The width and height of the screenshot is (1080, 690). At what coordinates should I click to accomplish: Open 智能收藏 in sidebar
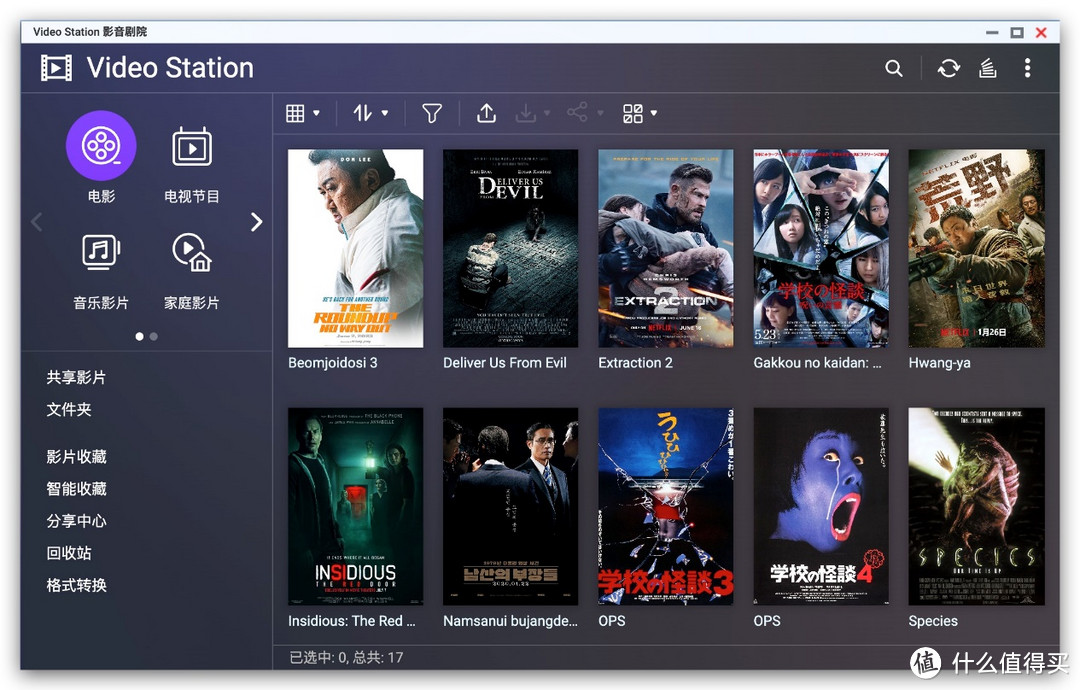tap(76, 489)
